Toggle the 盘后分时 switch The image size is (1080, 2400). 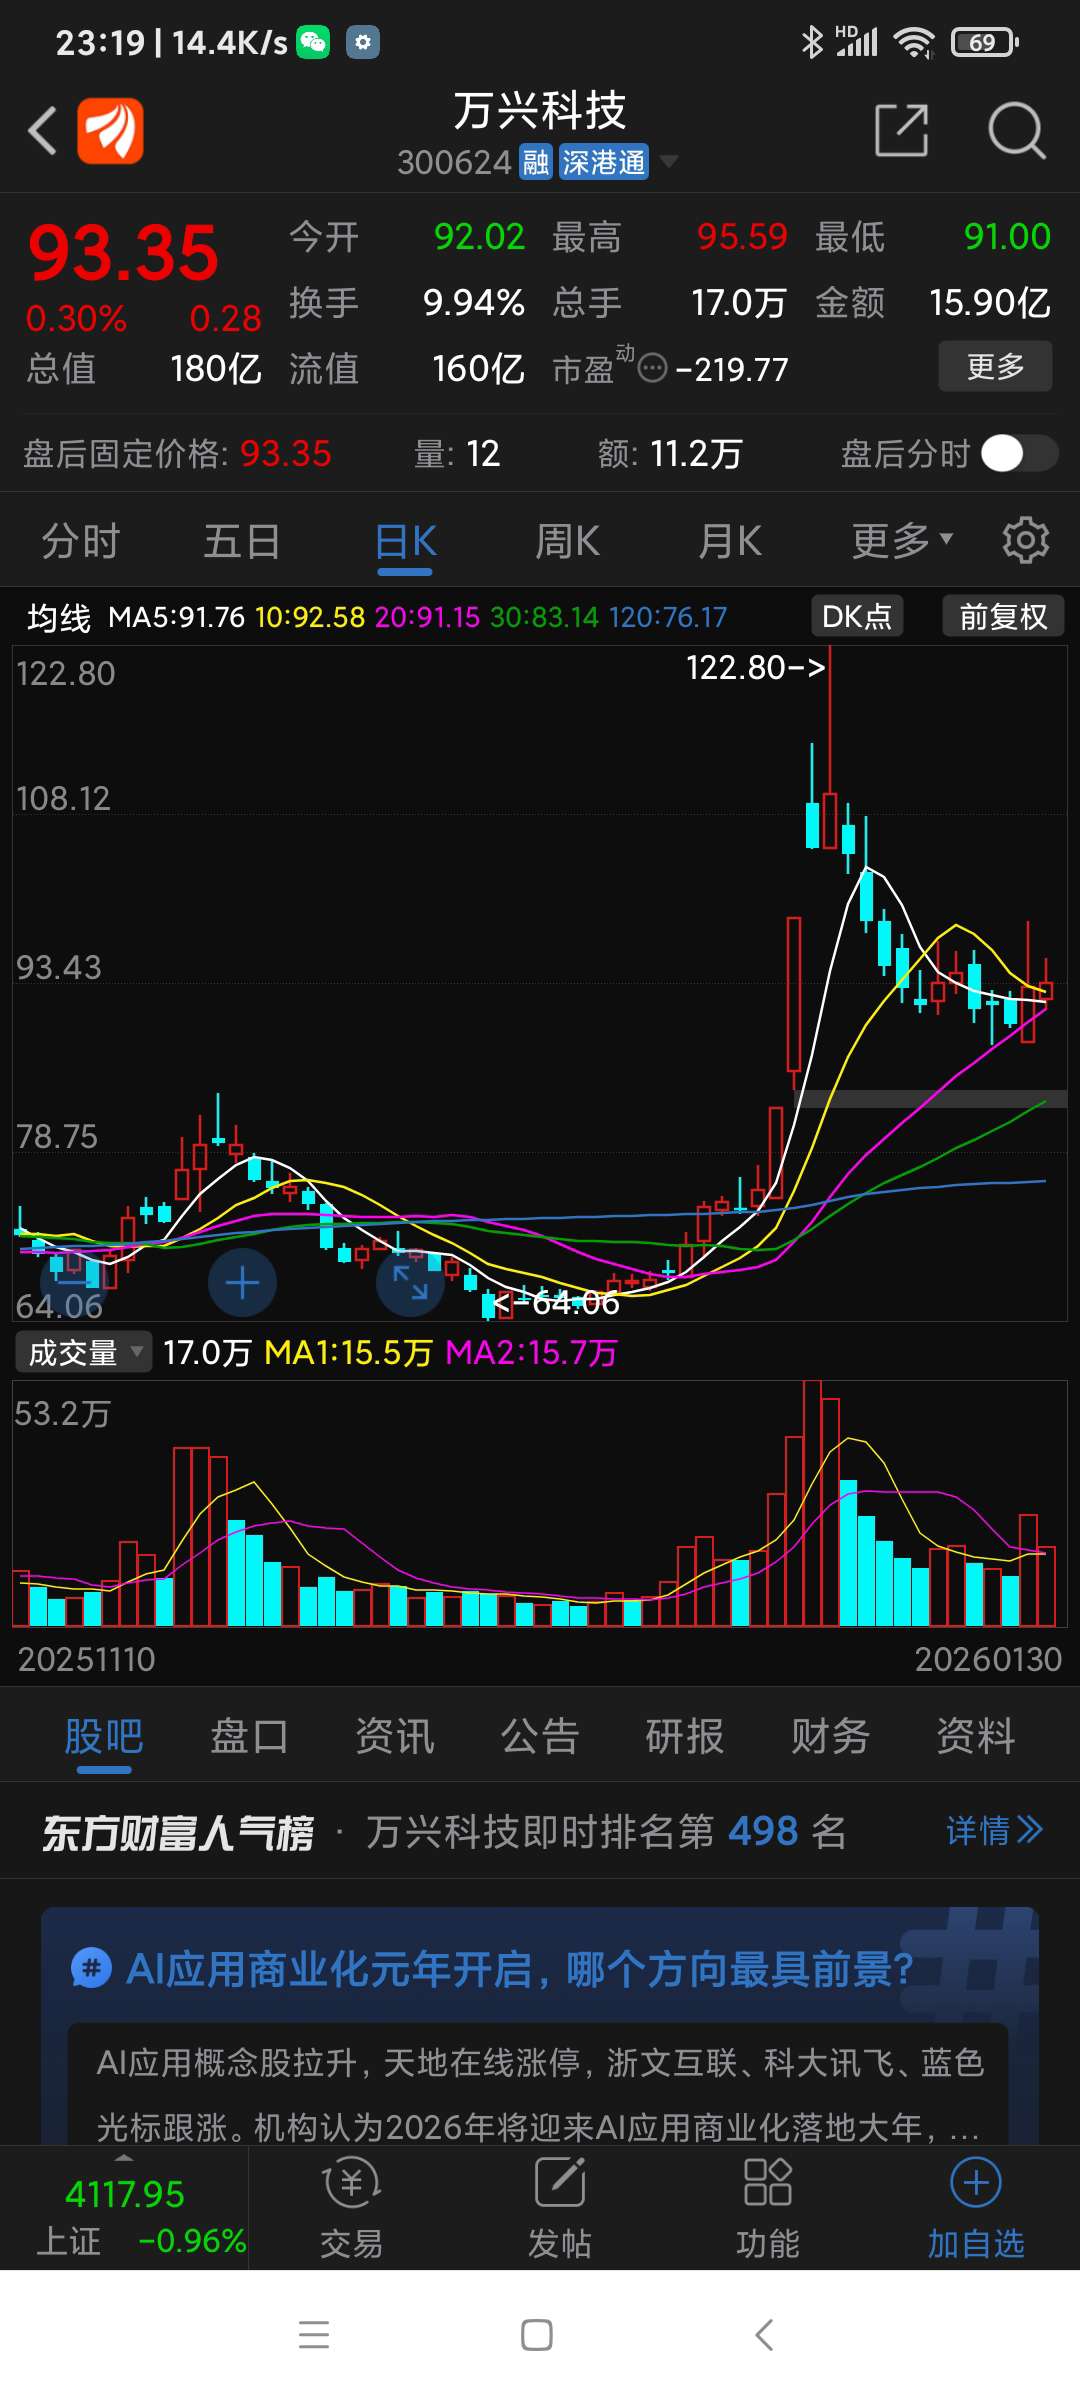pos(1018,453)
